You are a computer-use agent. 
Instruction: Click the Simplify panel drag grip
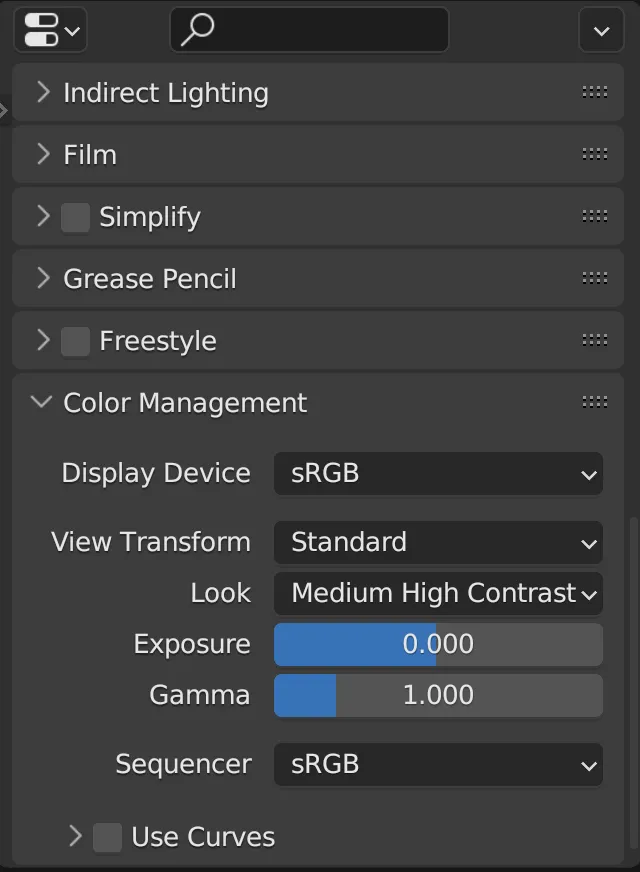[594, 217]
